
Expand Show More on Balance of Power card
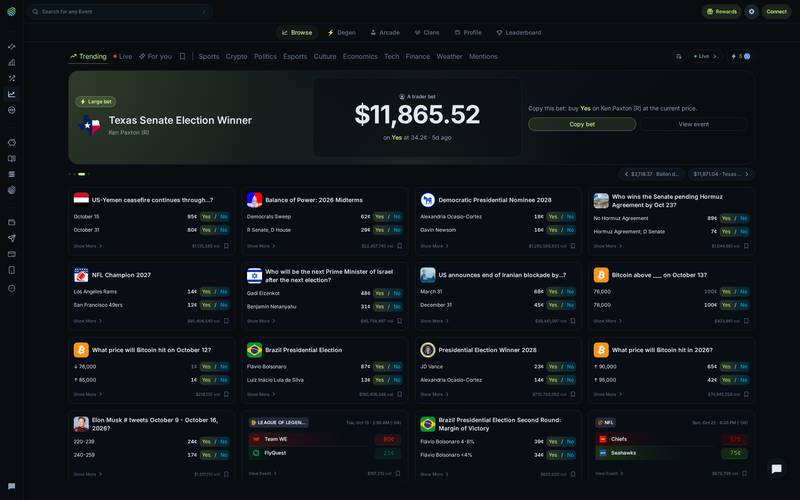click(261, 246)
